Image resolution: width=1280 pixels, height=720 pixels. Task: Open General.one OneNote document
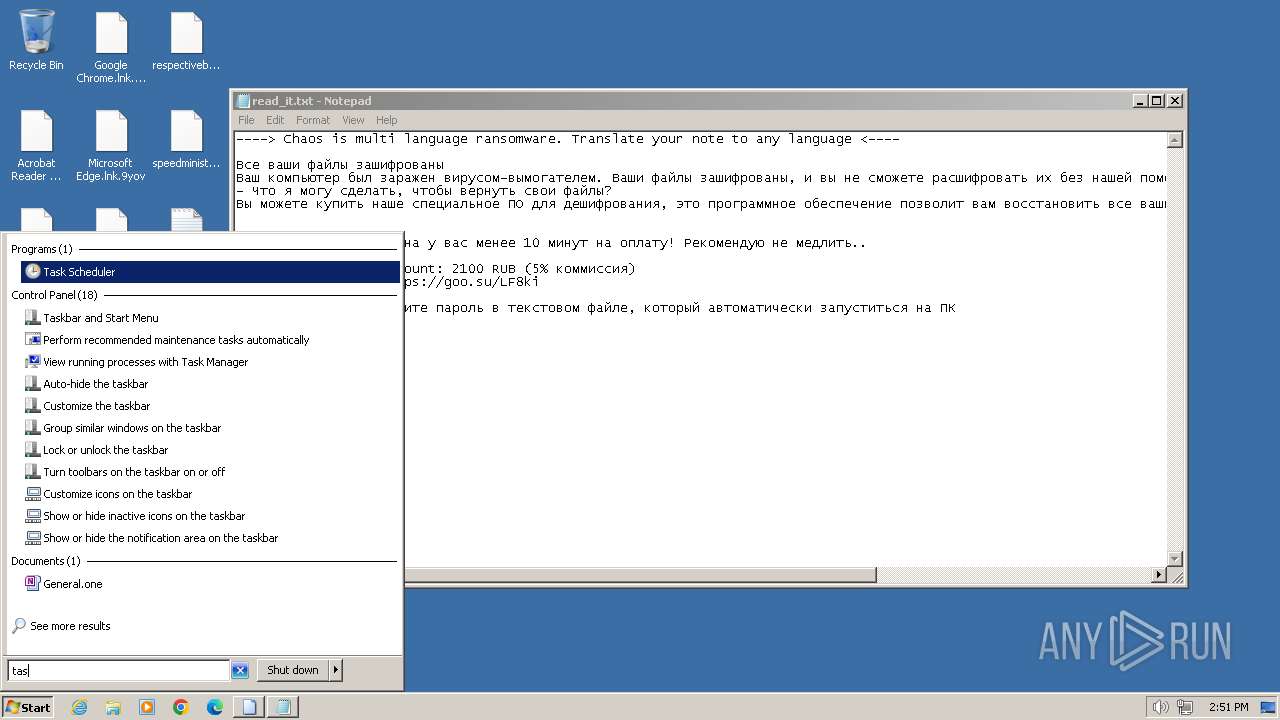pyautogui.click(x=72, y=584)
